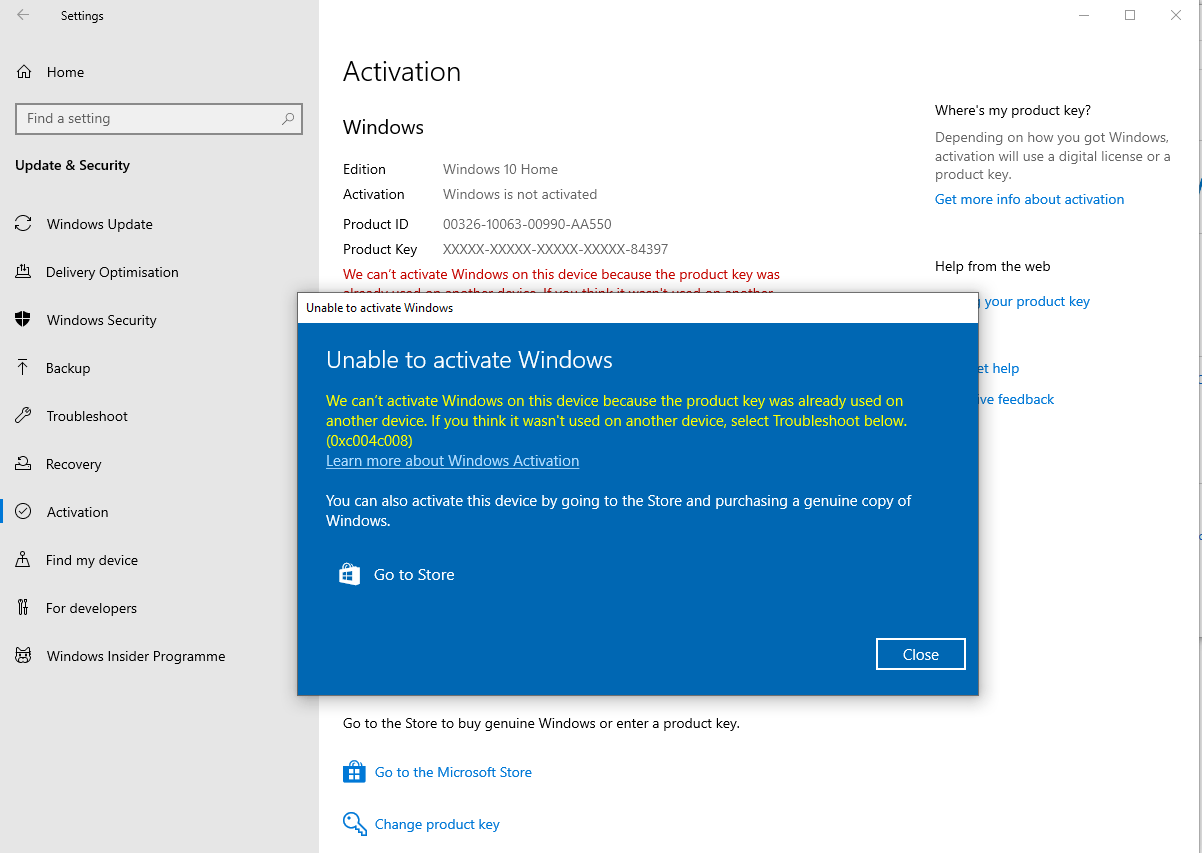Open the Home icon in the sidebar
1202x853 pixels.
point(23,72)
